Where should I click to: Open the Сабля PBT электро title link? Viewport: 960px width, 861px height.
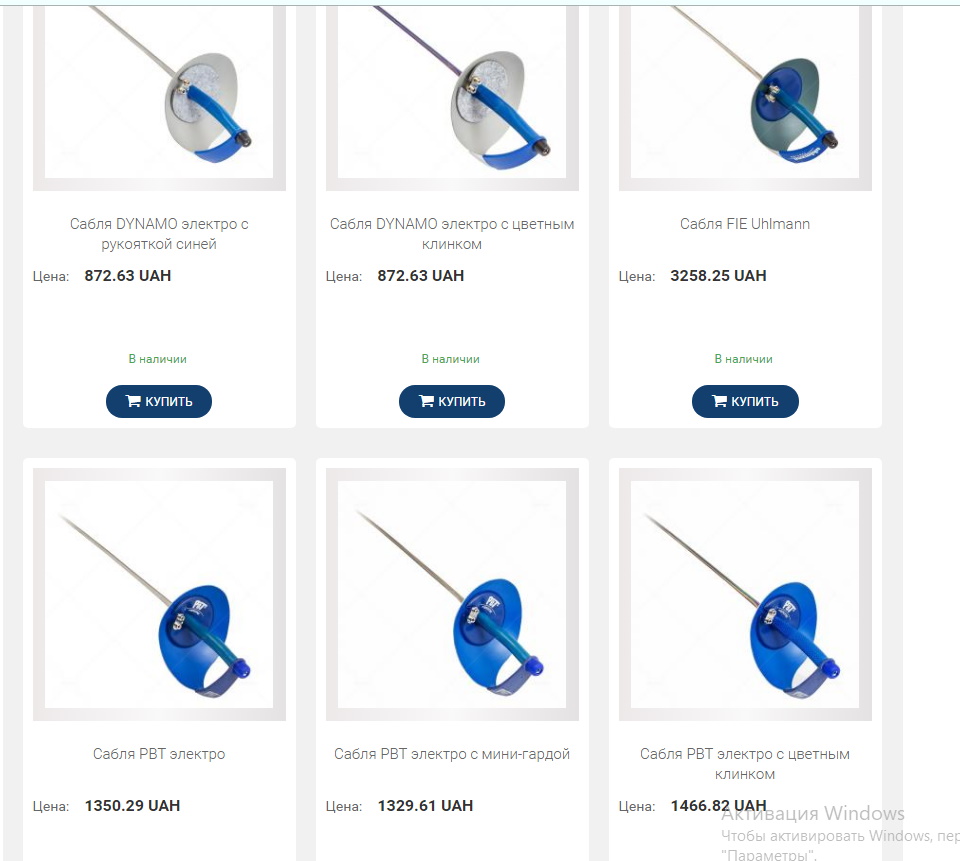[159, 754]
